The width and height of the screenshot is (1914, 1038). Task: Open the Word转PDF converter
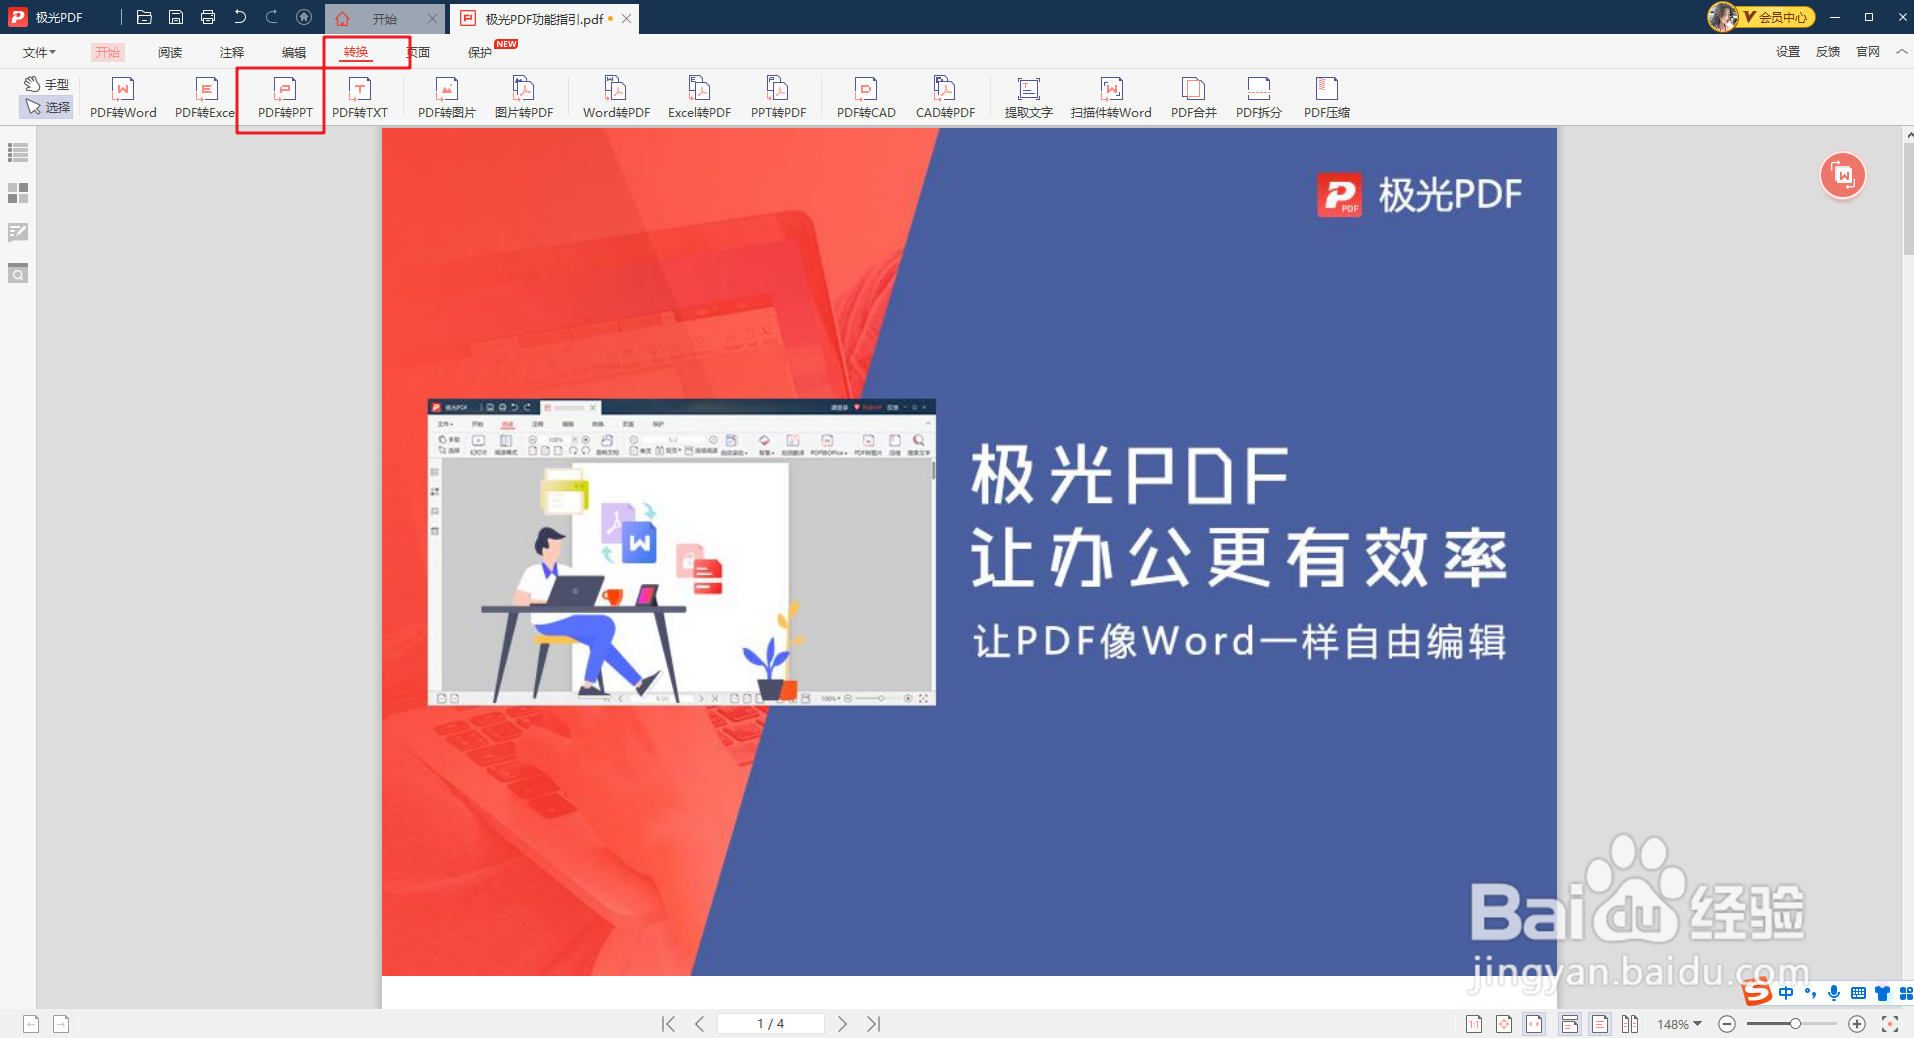[616, 98]
